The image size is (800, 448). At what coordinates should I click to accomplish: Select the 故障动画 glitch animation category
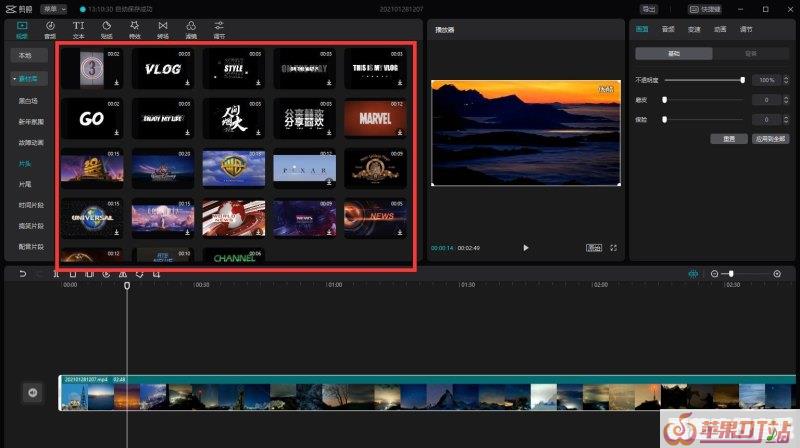31,143
